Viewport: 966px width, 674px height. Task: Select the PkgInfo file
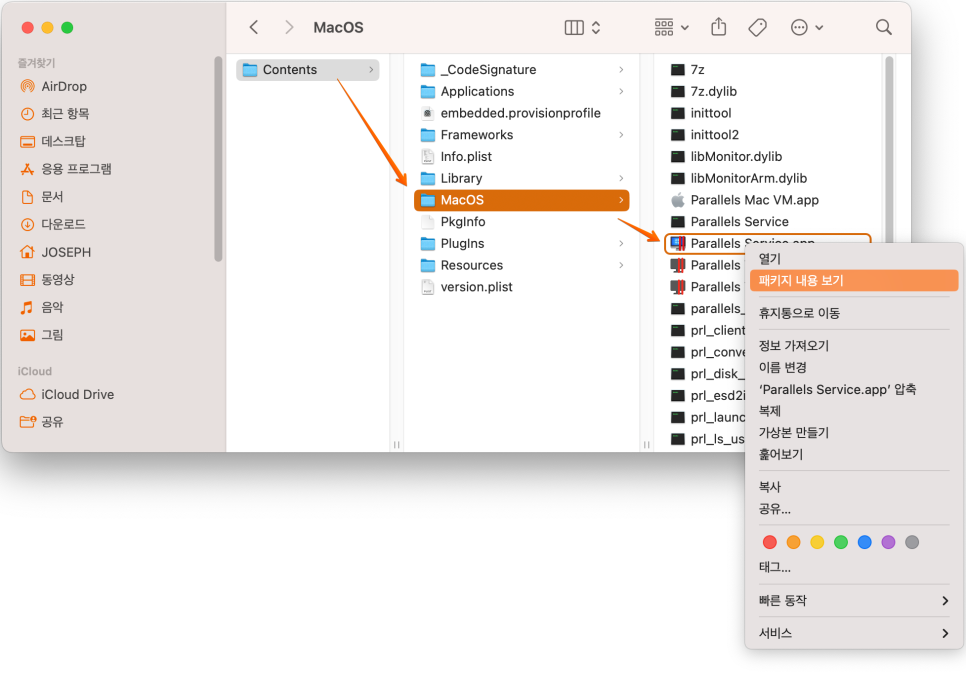(522, 222)
